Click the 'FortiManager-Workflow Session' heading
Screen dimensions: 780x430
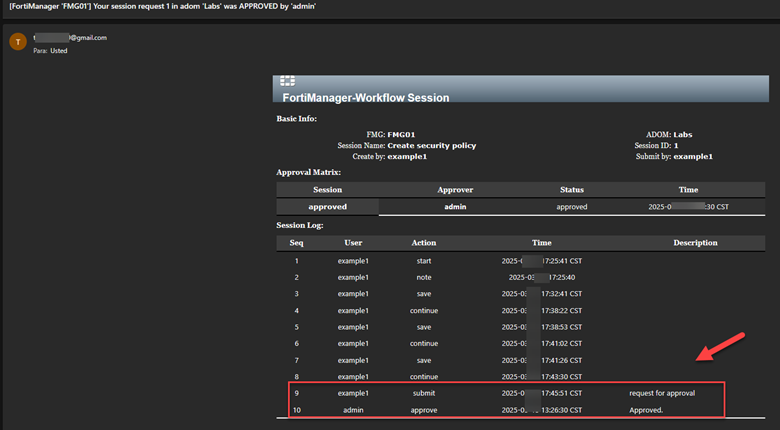[366, 98]
